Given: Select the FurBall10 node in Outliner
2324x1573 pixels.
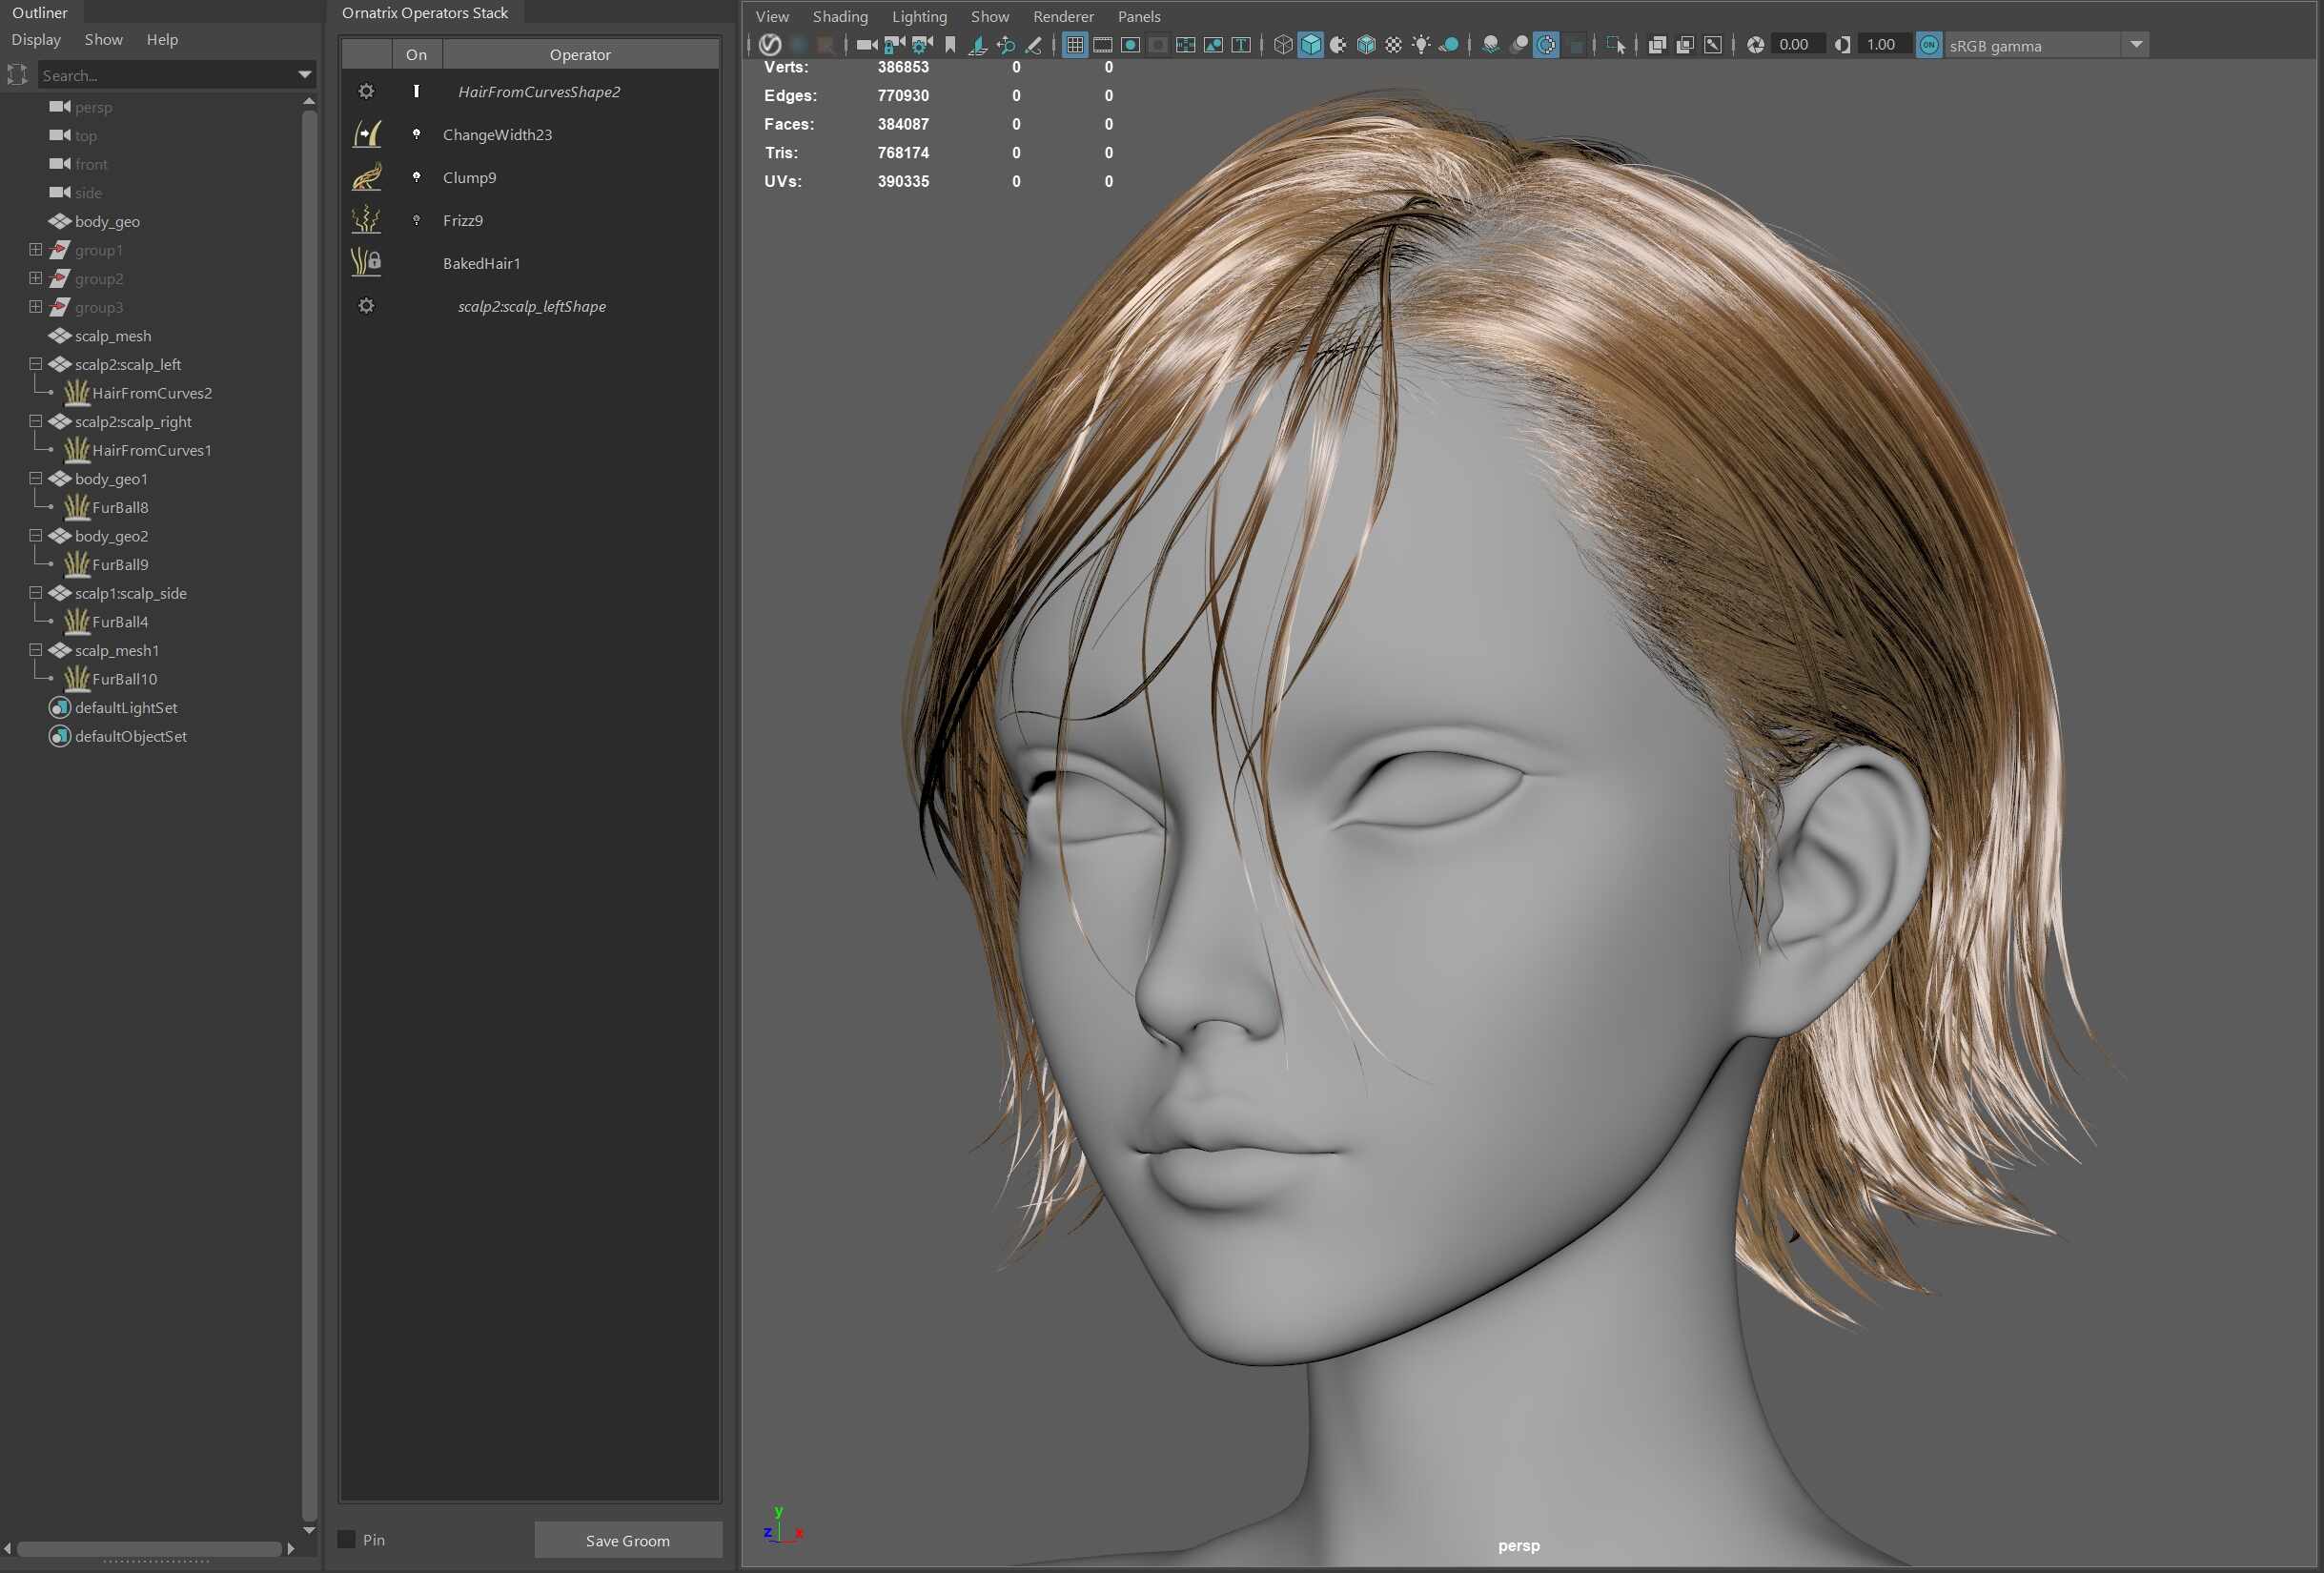Looking at the screenshot, I should (x=124, y=679).
